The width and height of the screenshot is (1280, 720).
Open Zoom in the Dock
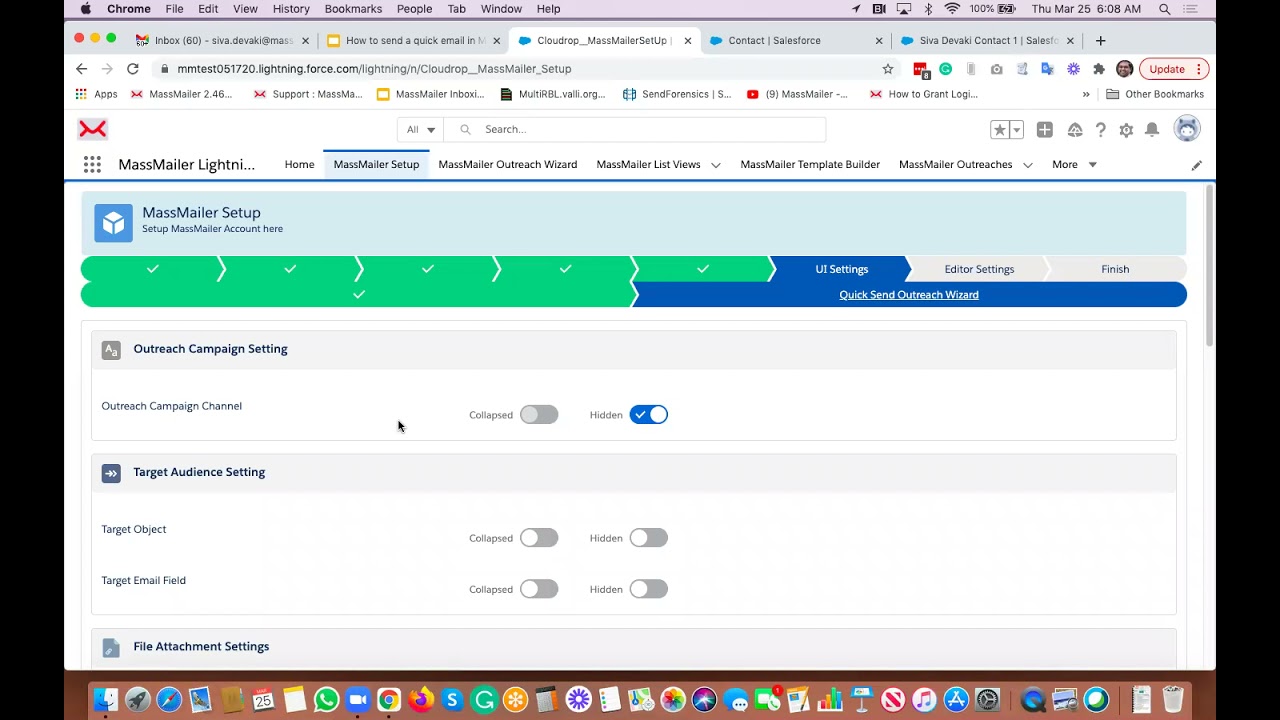pyautogui.click(x=358, y=700)
